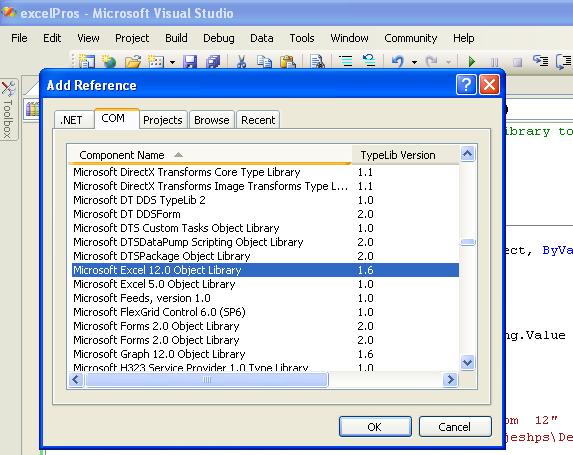Click the Break All pause icon
Screen dimensions: 573x455
tap(494, 62)
